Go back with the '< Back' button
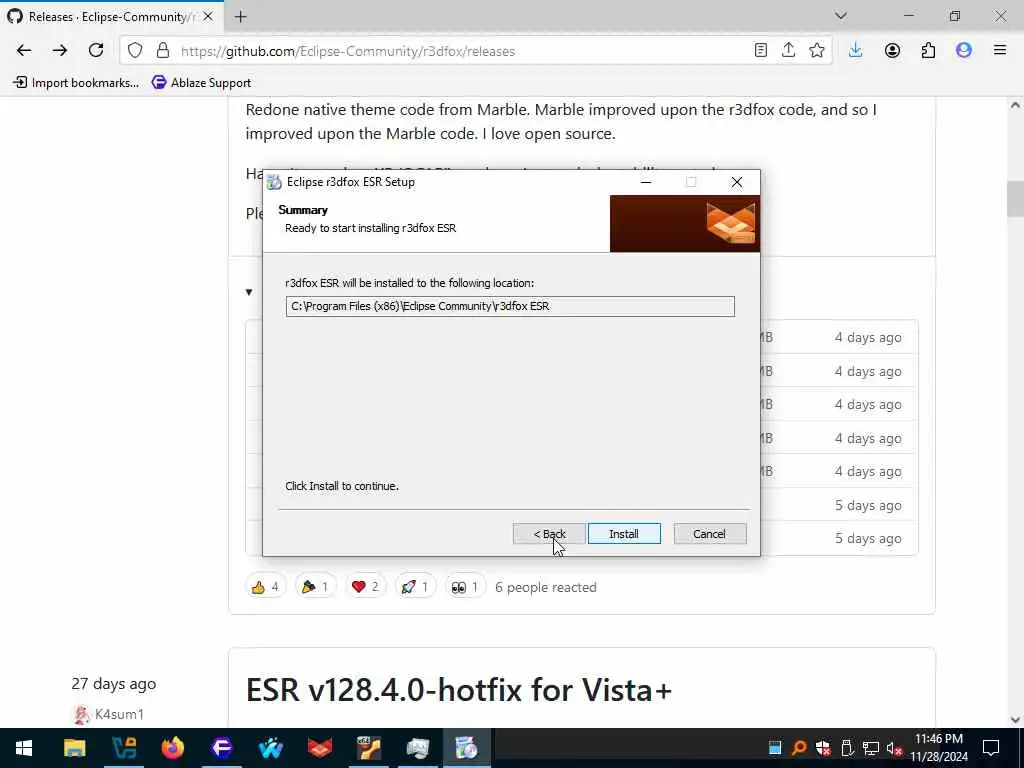Image resolution: width=1024 pixels, height=768 pixels. click(x=549, y=534)
